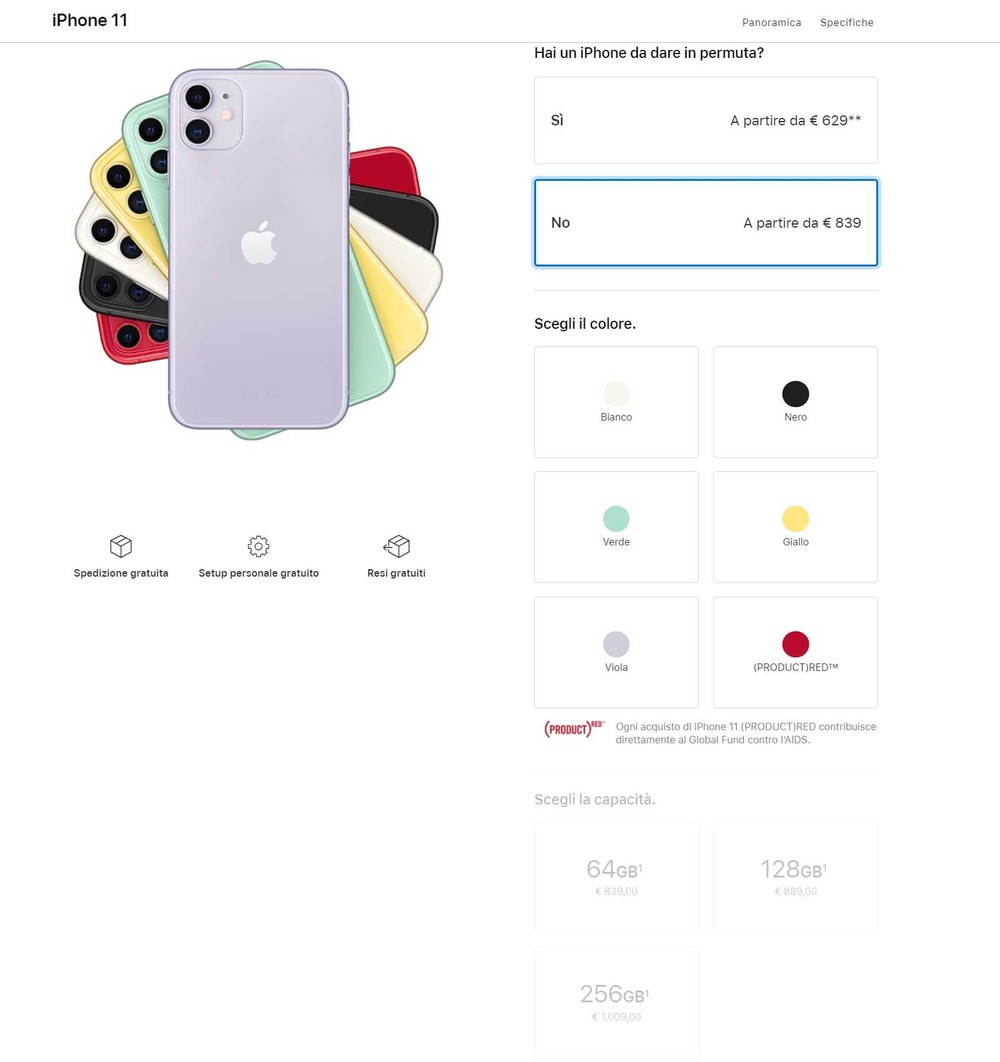Choose 256GB capacity at € 1.009,00
This screenshot has width=1000, height=1062.
pyautogui.click(x=617, y=1003)
